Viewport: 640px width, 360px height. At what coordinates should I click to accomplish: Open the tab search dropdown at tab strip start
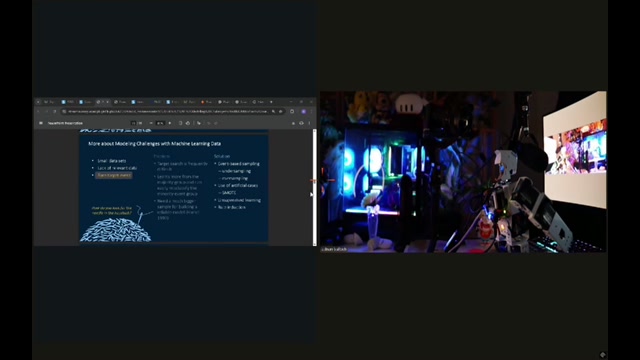point(38,102)
